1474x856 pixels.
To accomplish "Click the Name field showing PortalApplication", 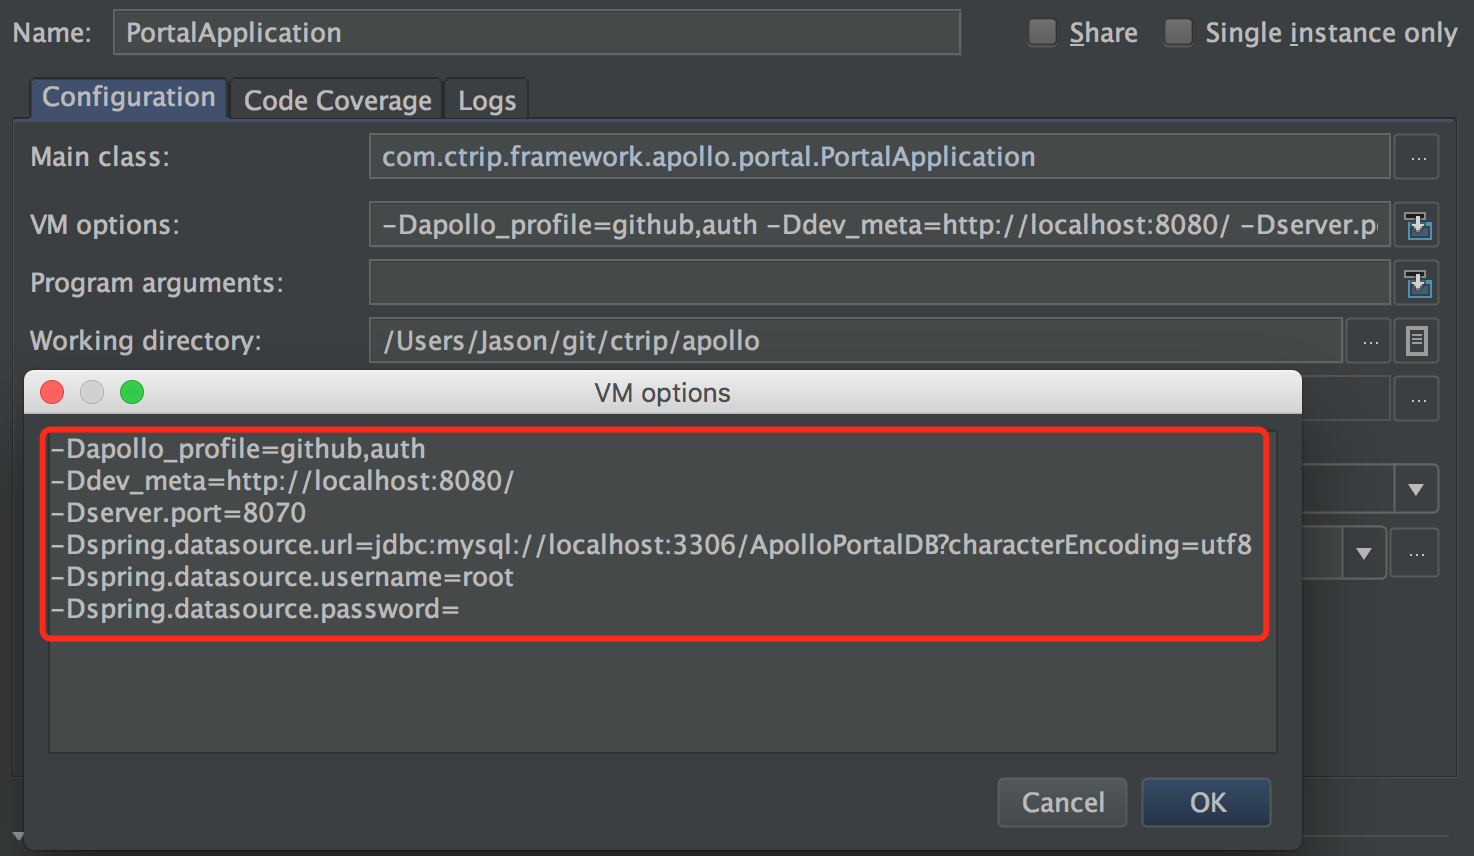I will [536, 31].
